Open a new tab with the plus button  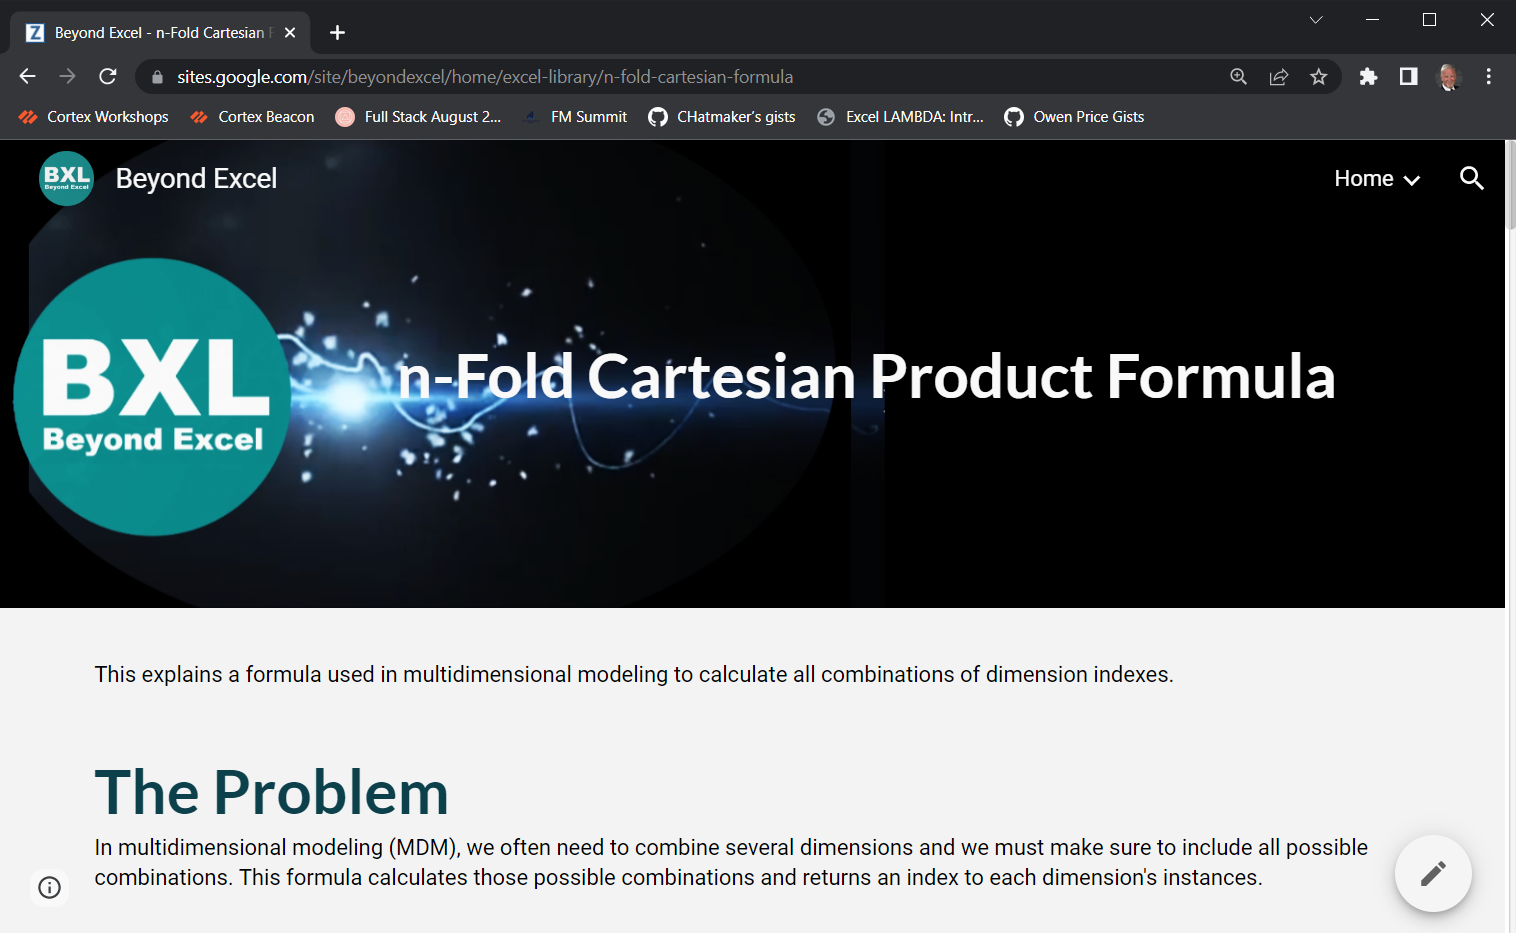337,33
